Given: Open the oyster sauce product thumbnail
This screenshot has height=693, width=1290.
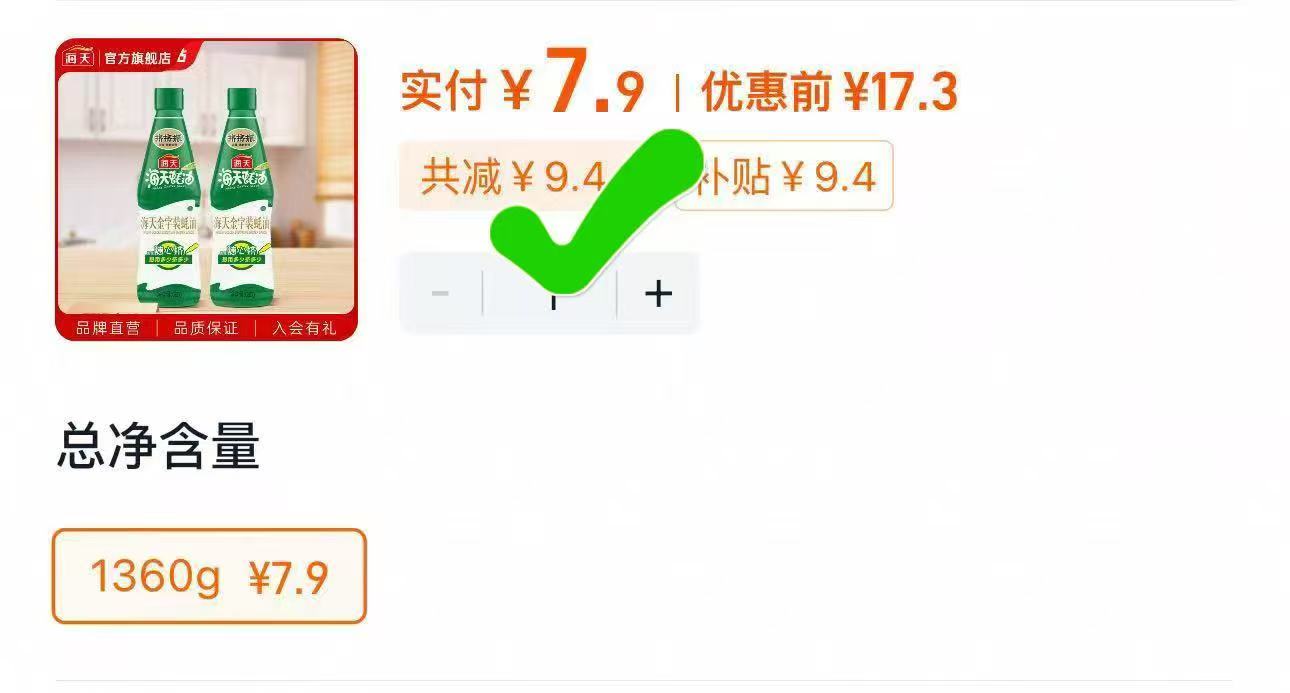Looking at the screenshot, I should point(206,190).
